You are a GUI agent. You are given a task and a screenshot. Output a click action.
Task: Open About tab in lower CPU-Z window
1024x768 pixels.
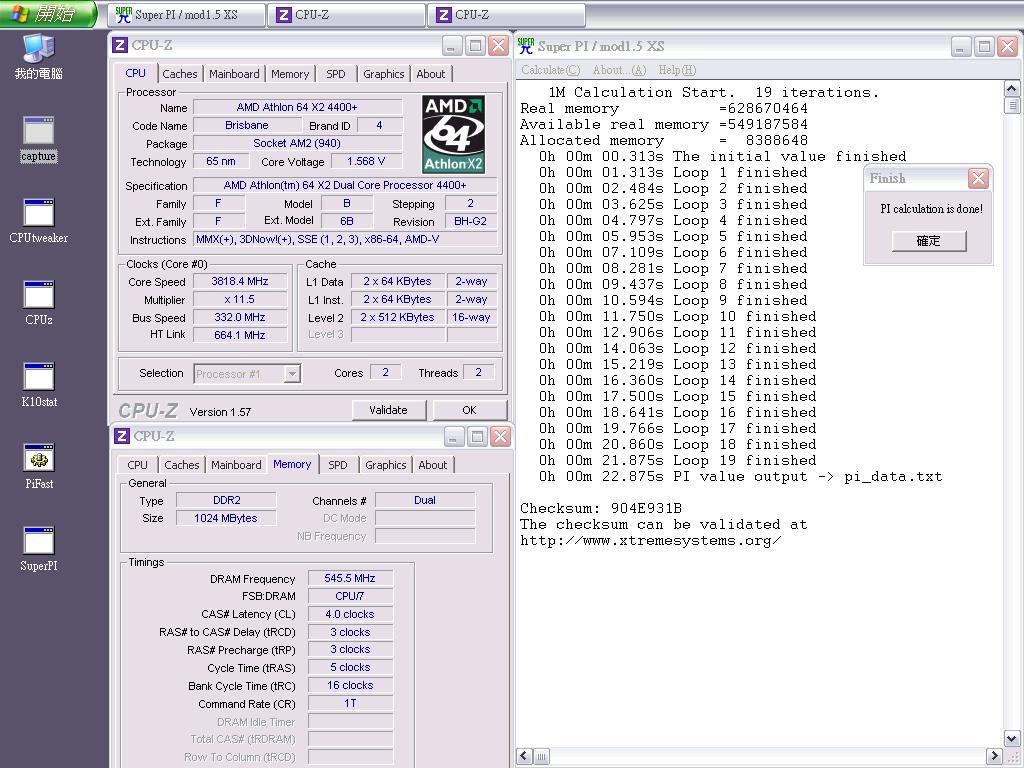pyautogui.click(x=433, y=465)
